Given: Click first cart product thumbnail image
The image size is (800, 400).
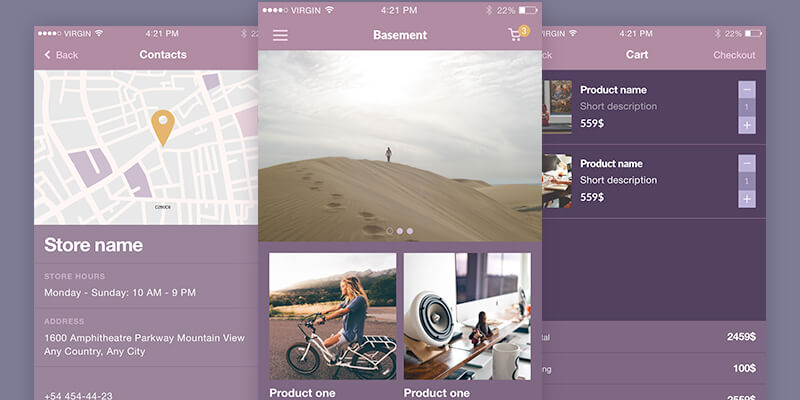Looking at the screenshot, I should click(557, 106).
